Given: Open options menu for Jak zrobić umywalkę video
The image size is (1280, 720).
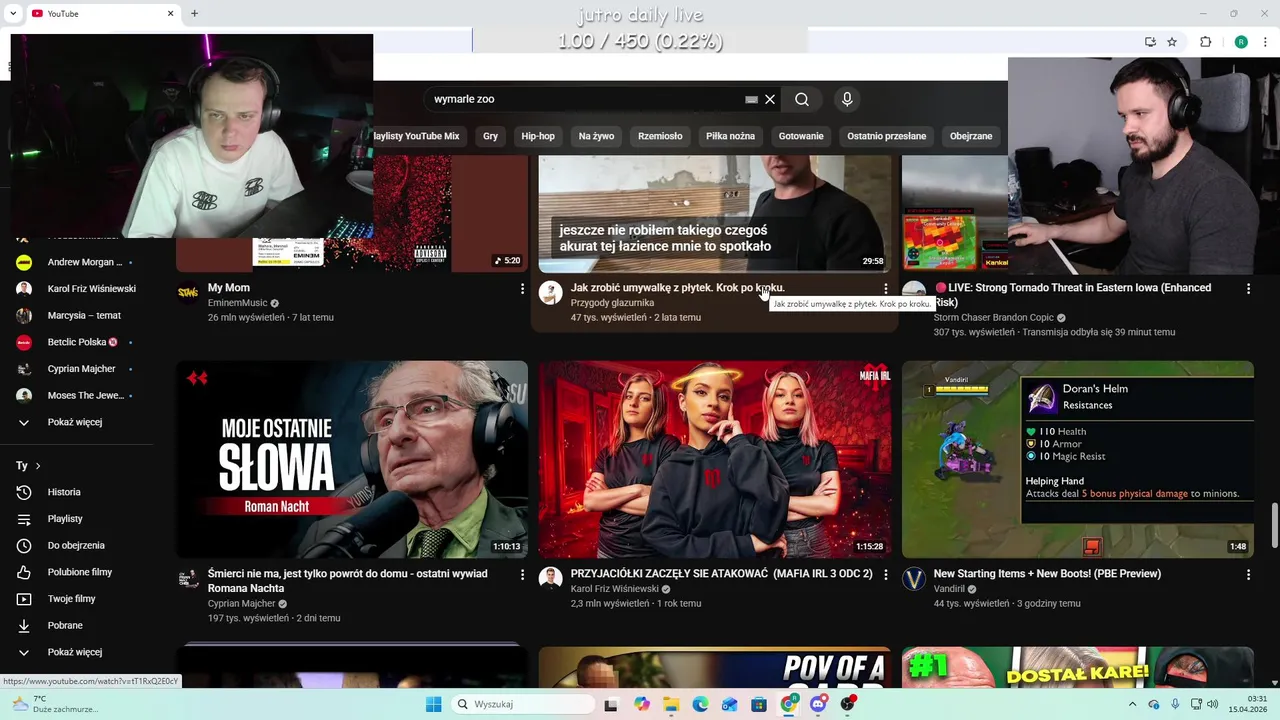Looking at the screenshot, I should pyautogui.click(x=885, y=289).
